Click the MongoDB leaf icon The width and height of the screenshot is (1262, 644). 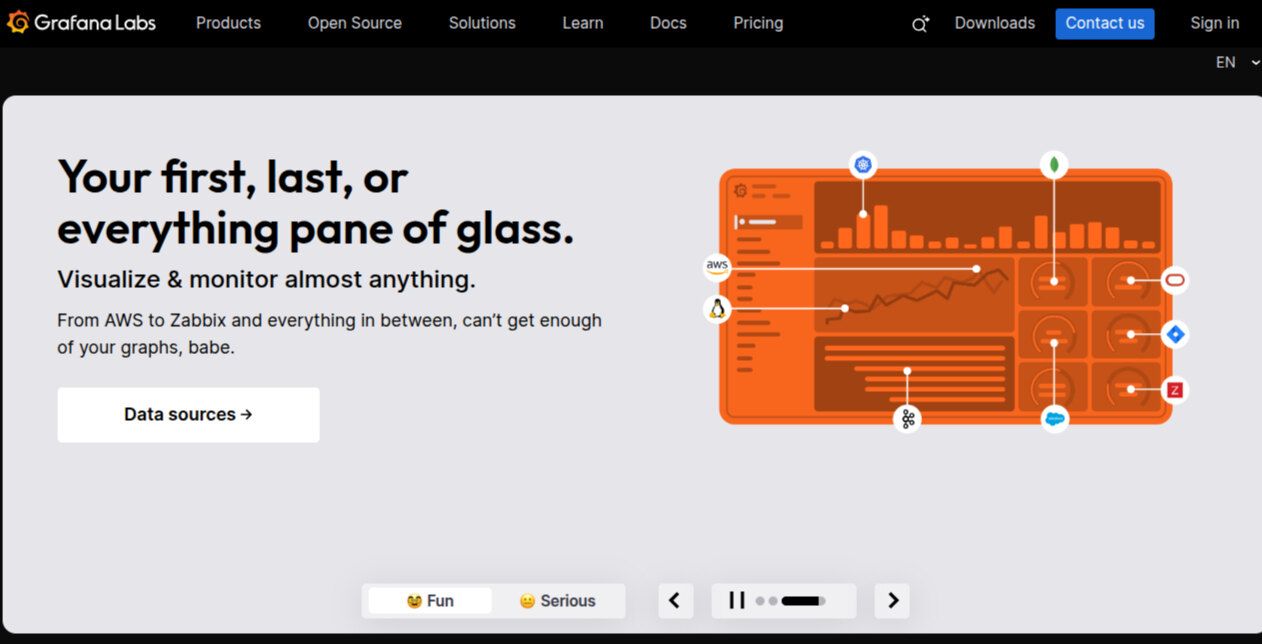click(1053, 165)
